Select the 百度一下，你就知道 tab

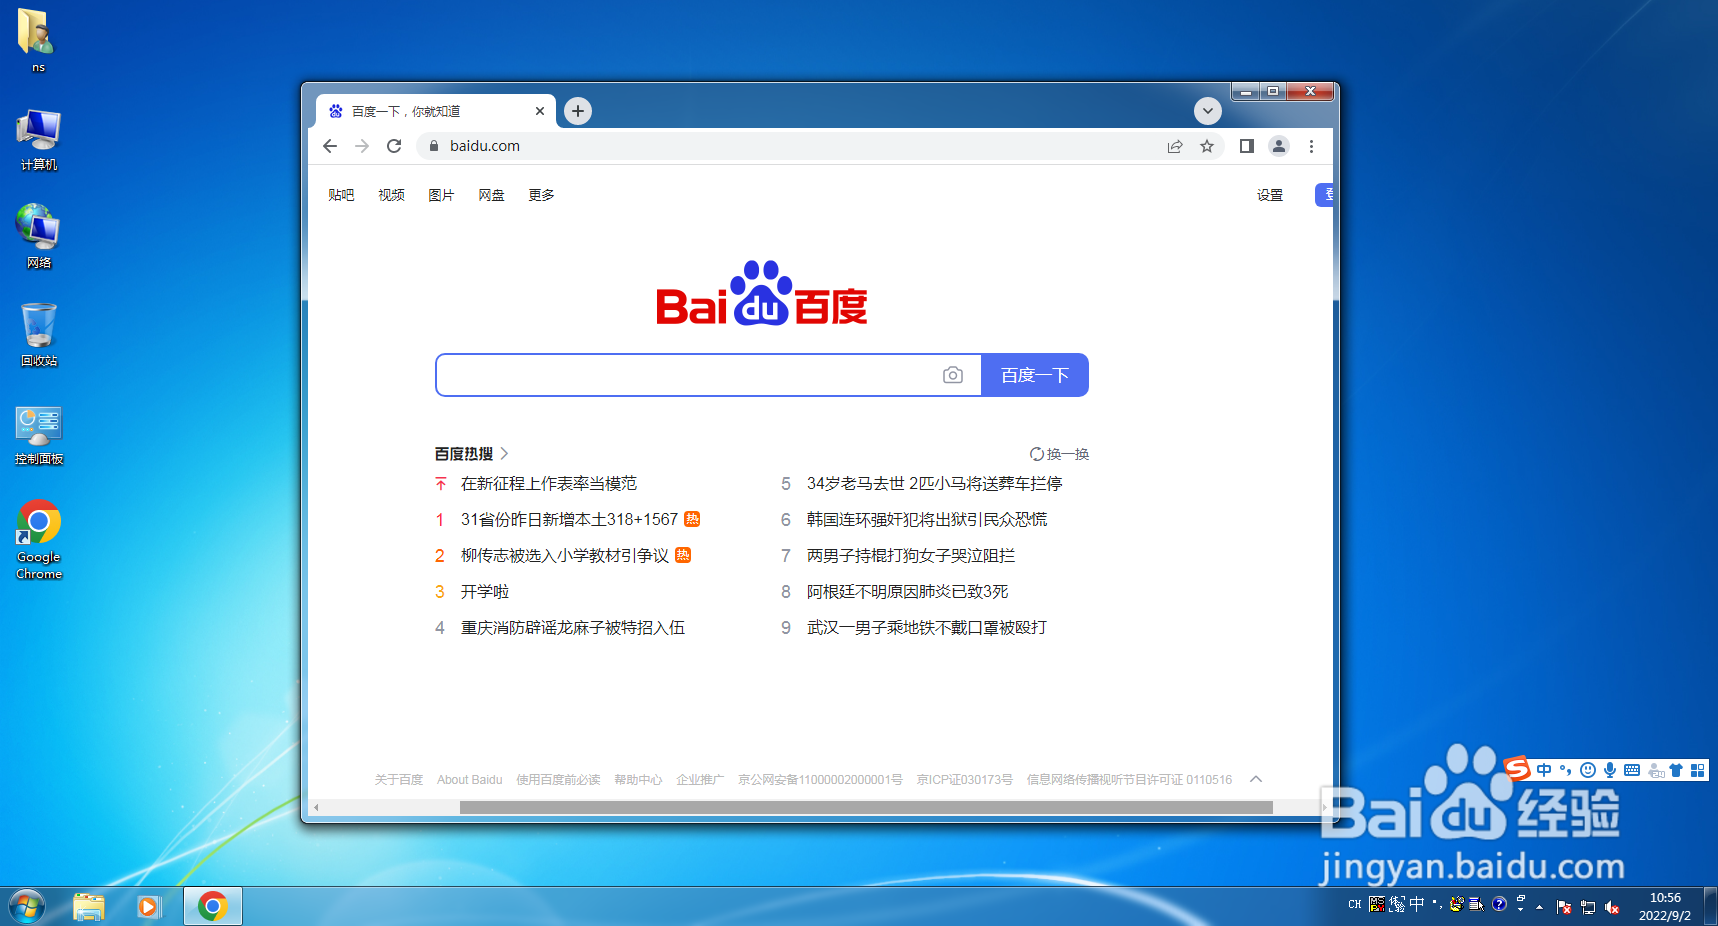click(x=435, y=111)
